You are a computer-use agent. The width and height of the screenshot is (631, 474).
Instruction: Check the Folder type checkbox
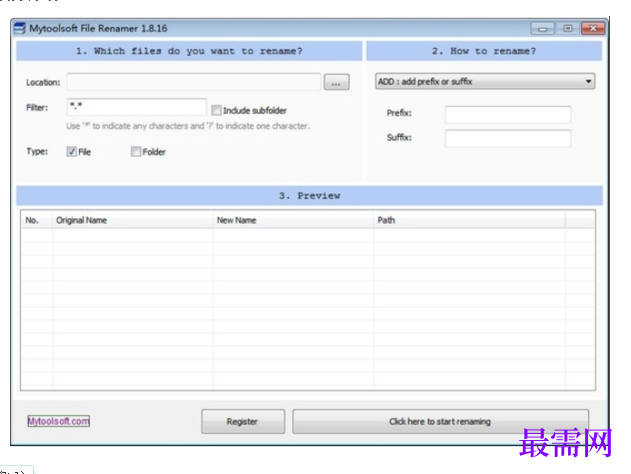click(136, 152)
